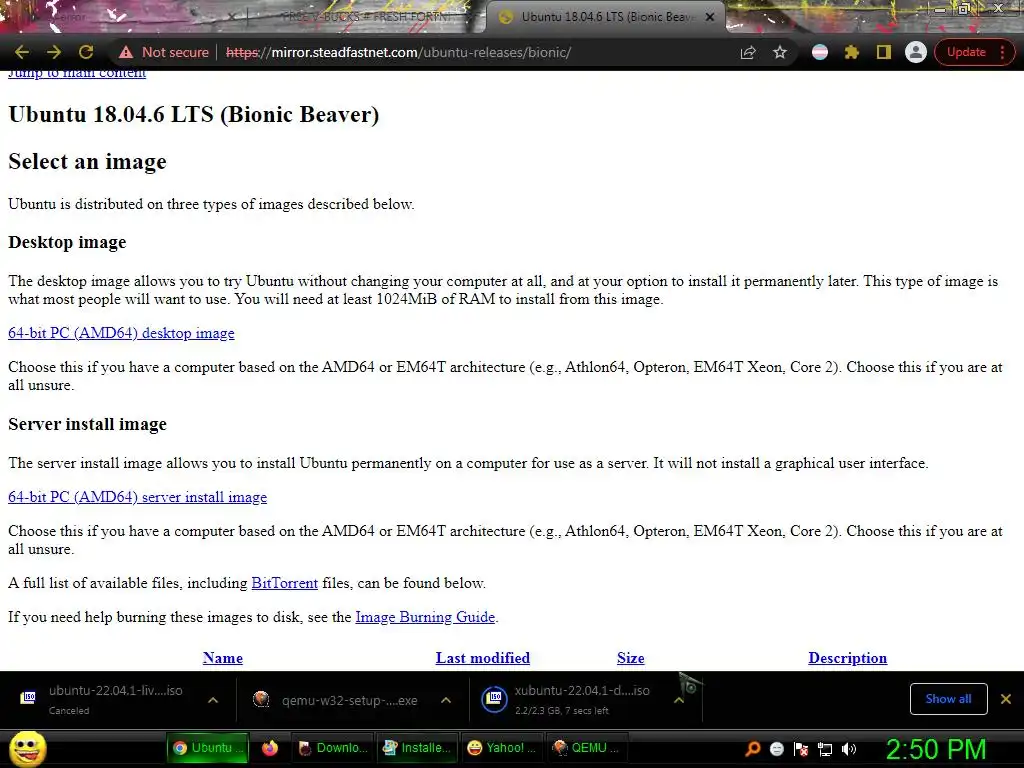Sort the file list by Last modified
This screenshot has height=768, width=1024.
click(483, 658)
